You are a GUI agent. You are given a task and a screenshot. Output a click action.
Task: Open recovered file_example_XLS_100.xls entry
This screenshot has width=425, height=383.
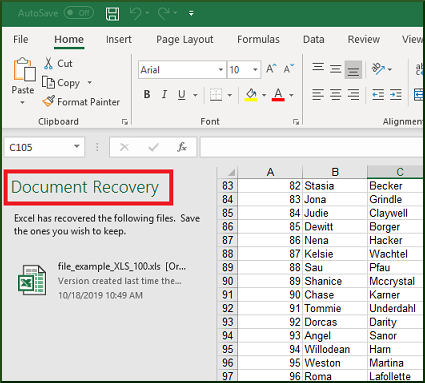click(103, 281)
